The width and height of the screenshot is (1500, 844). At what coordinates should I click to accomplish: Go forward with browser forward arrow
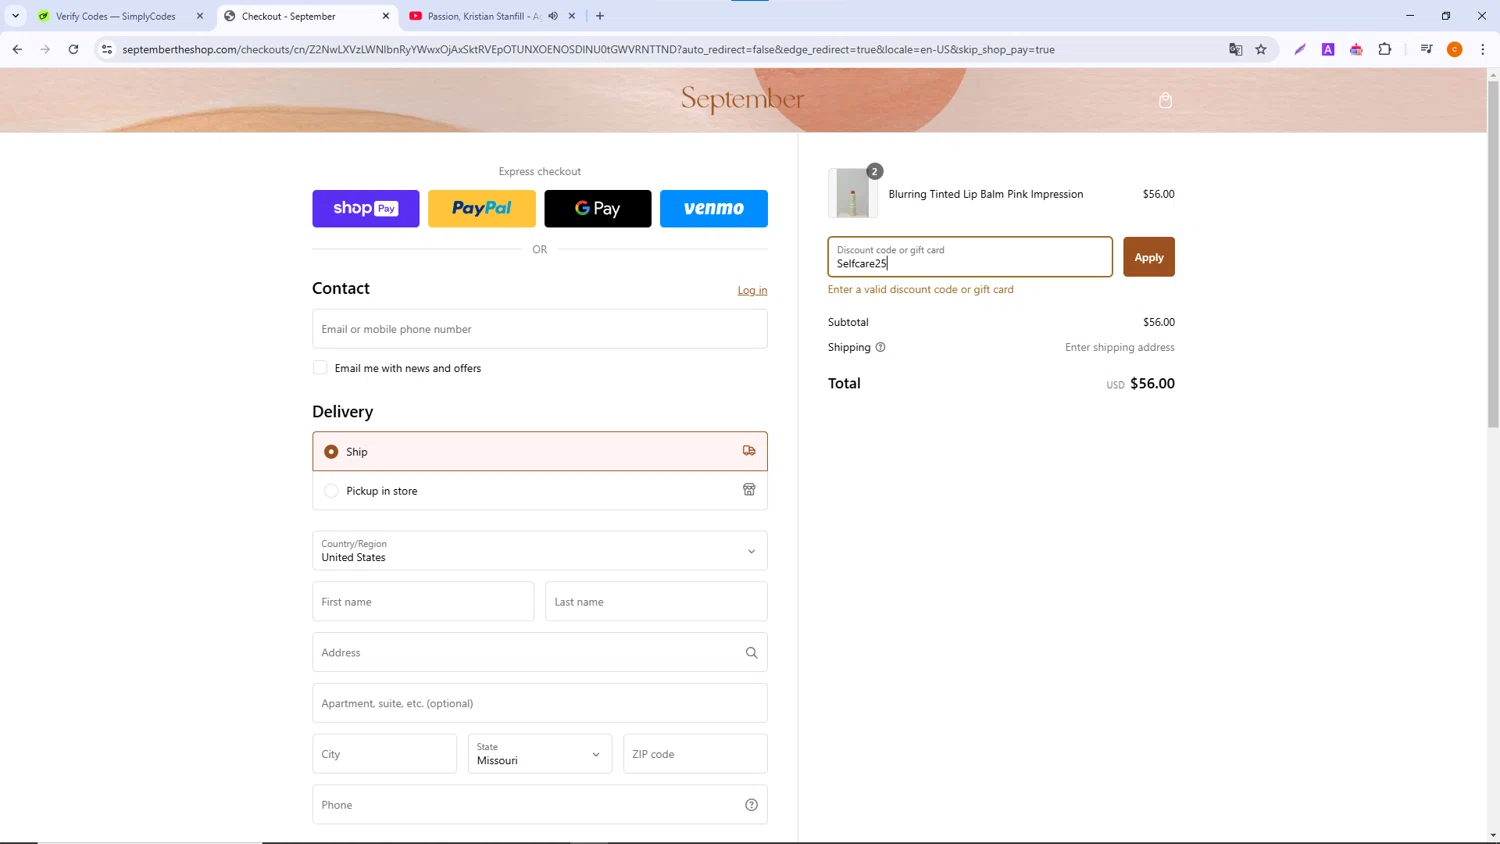pos(45,49)
